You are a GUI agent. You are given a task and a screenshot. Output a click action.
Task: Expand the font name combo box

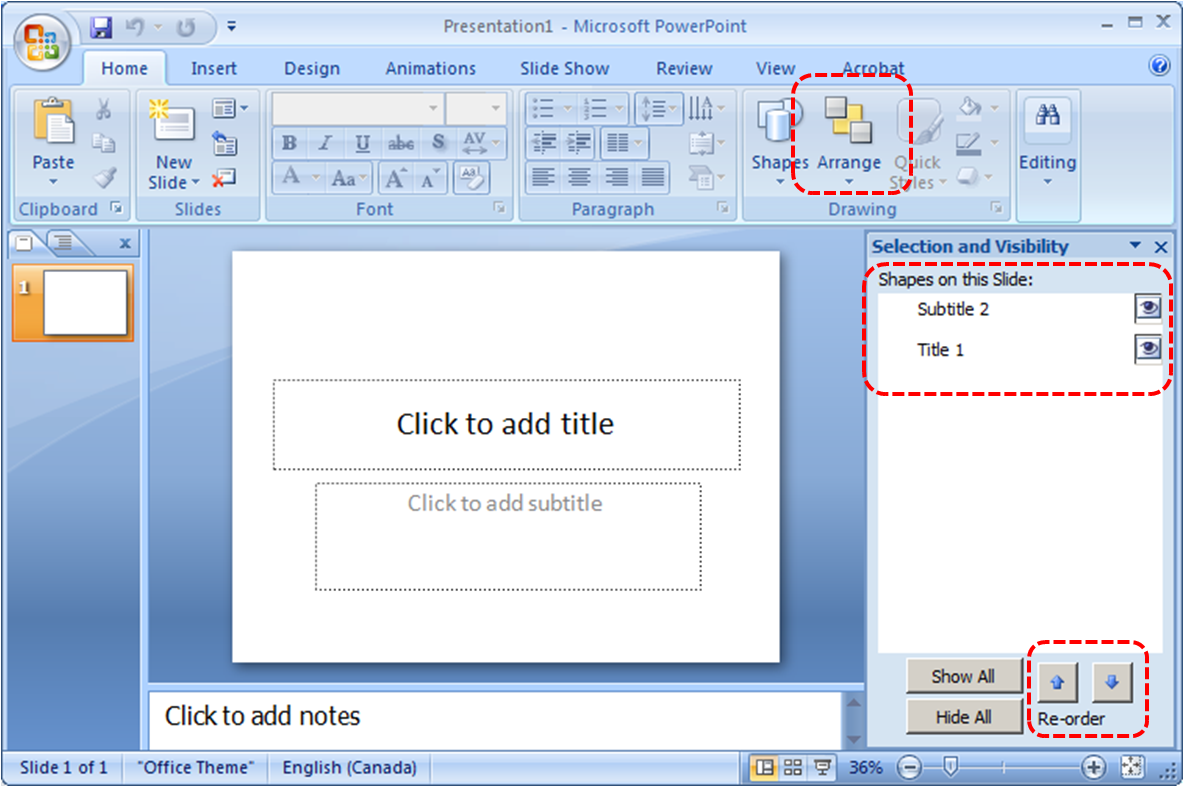point(433,108)
